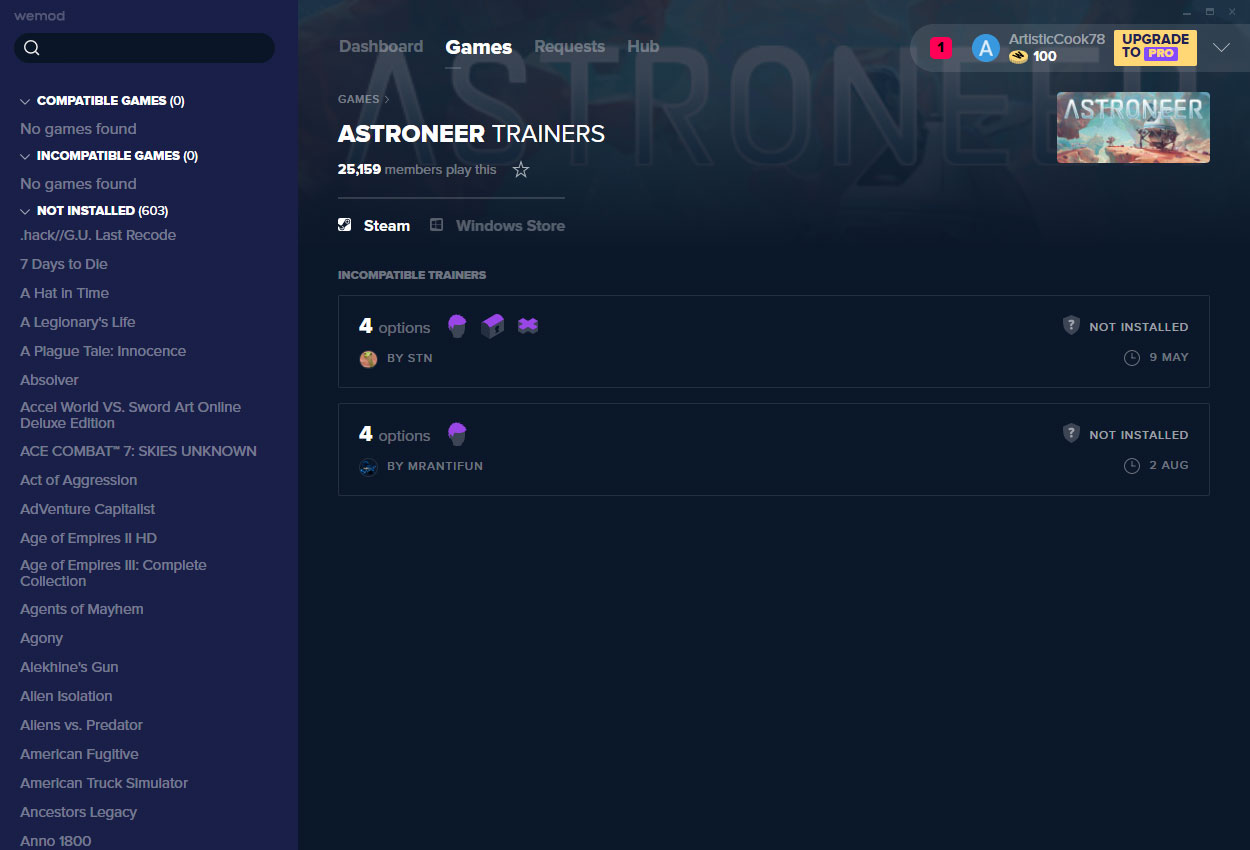Select American Fugitive
1250x850 pixels.
(x=80, y=754)
